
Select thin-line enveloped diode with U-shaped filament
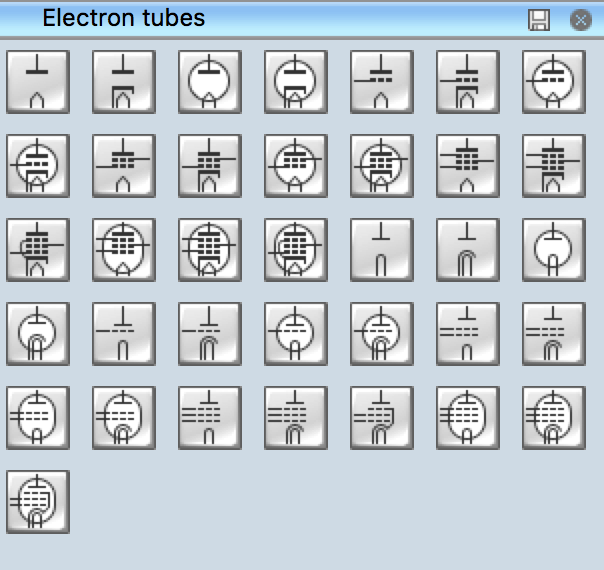click(x=554, y=250)
